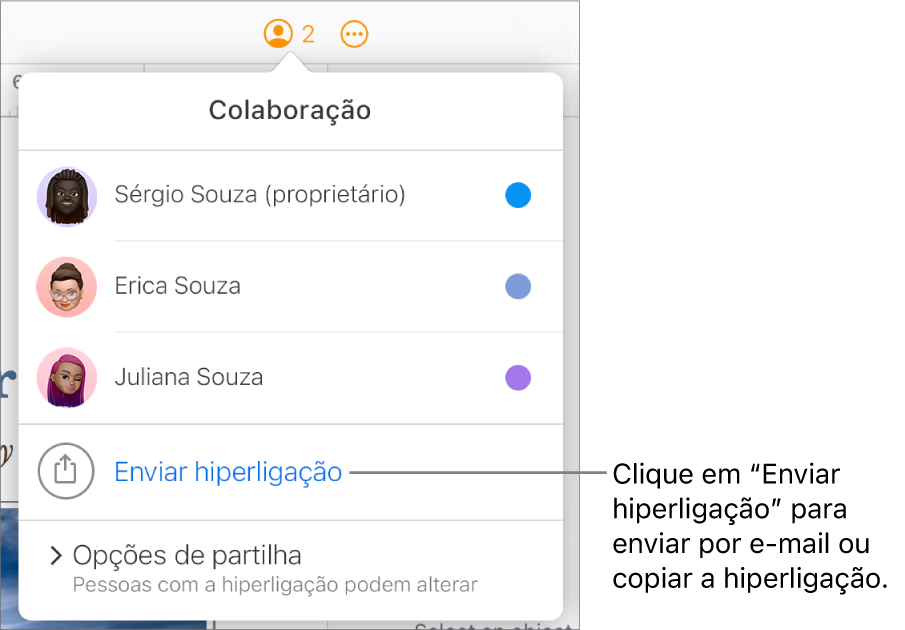Click the participant count badge showing 2
Screen dimensions: 905x630
coord(307,33)
